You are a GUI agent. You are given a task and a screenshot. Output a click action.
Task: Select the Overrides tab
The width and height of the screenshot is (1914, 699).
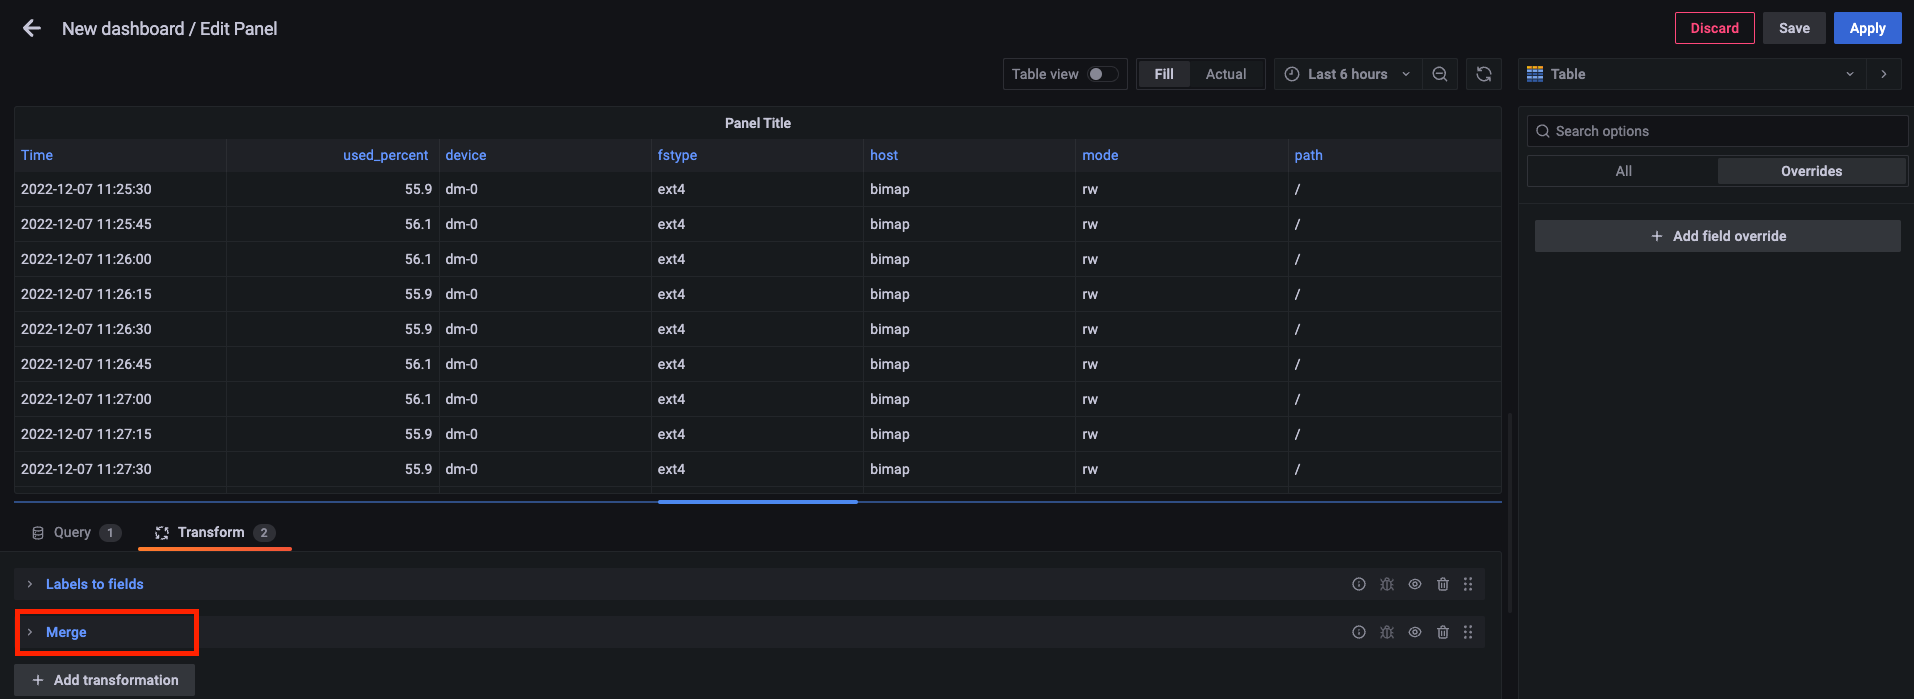tap(1811, 171)
